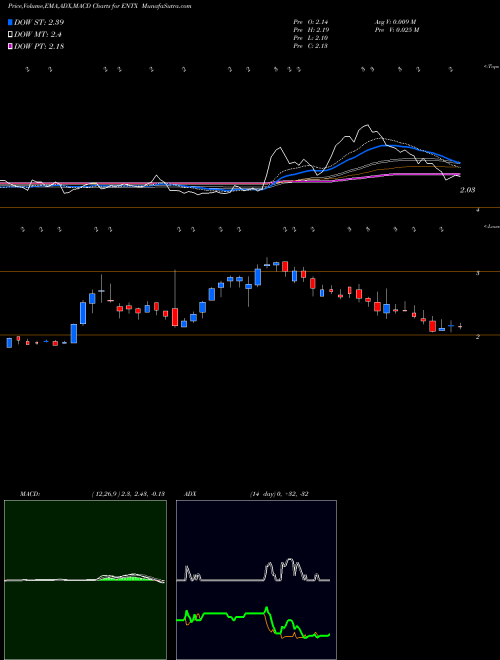Click the blue DOW ST legend swatch
Screen dimensions: 500x660
pos(10,22)
